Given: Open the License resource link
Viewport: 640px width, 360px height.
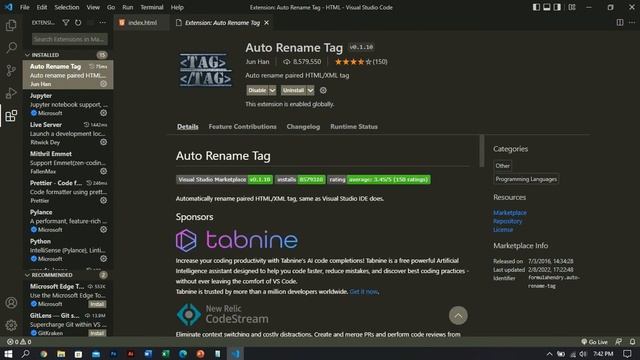Looking at the screenshot, I should (503, 230).
